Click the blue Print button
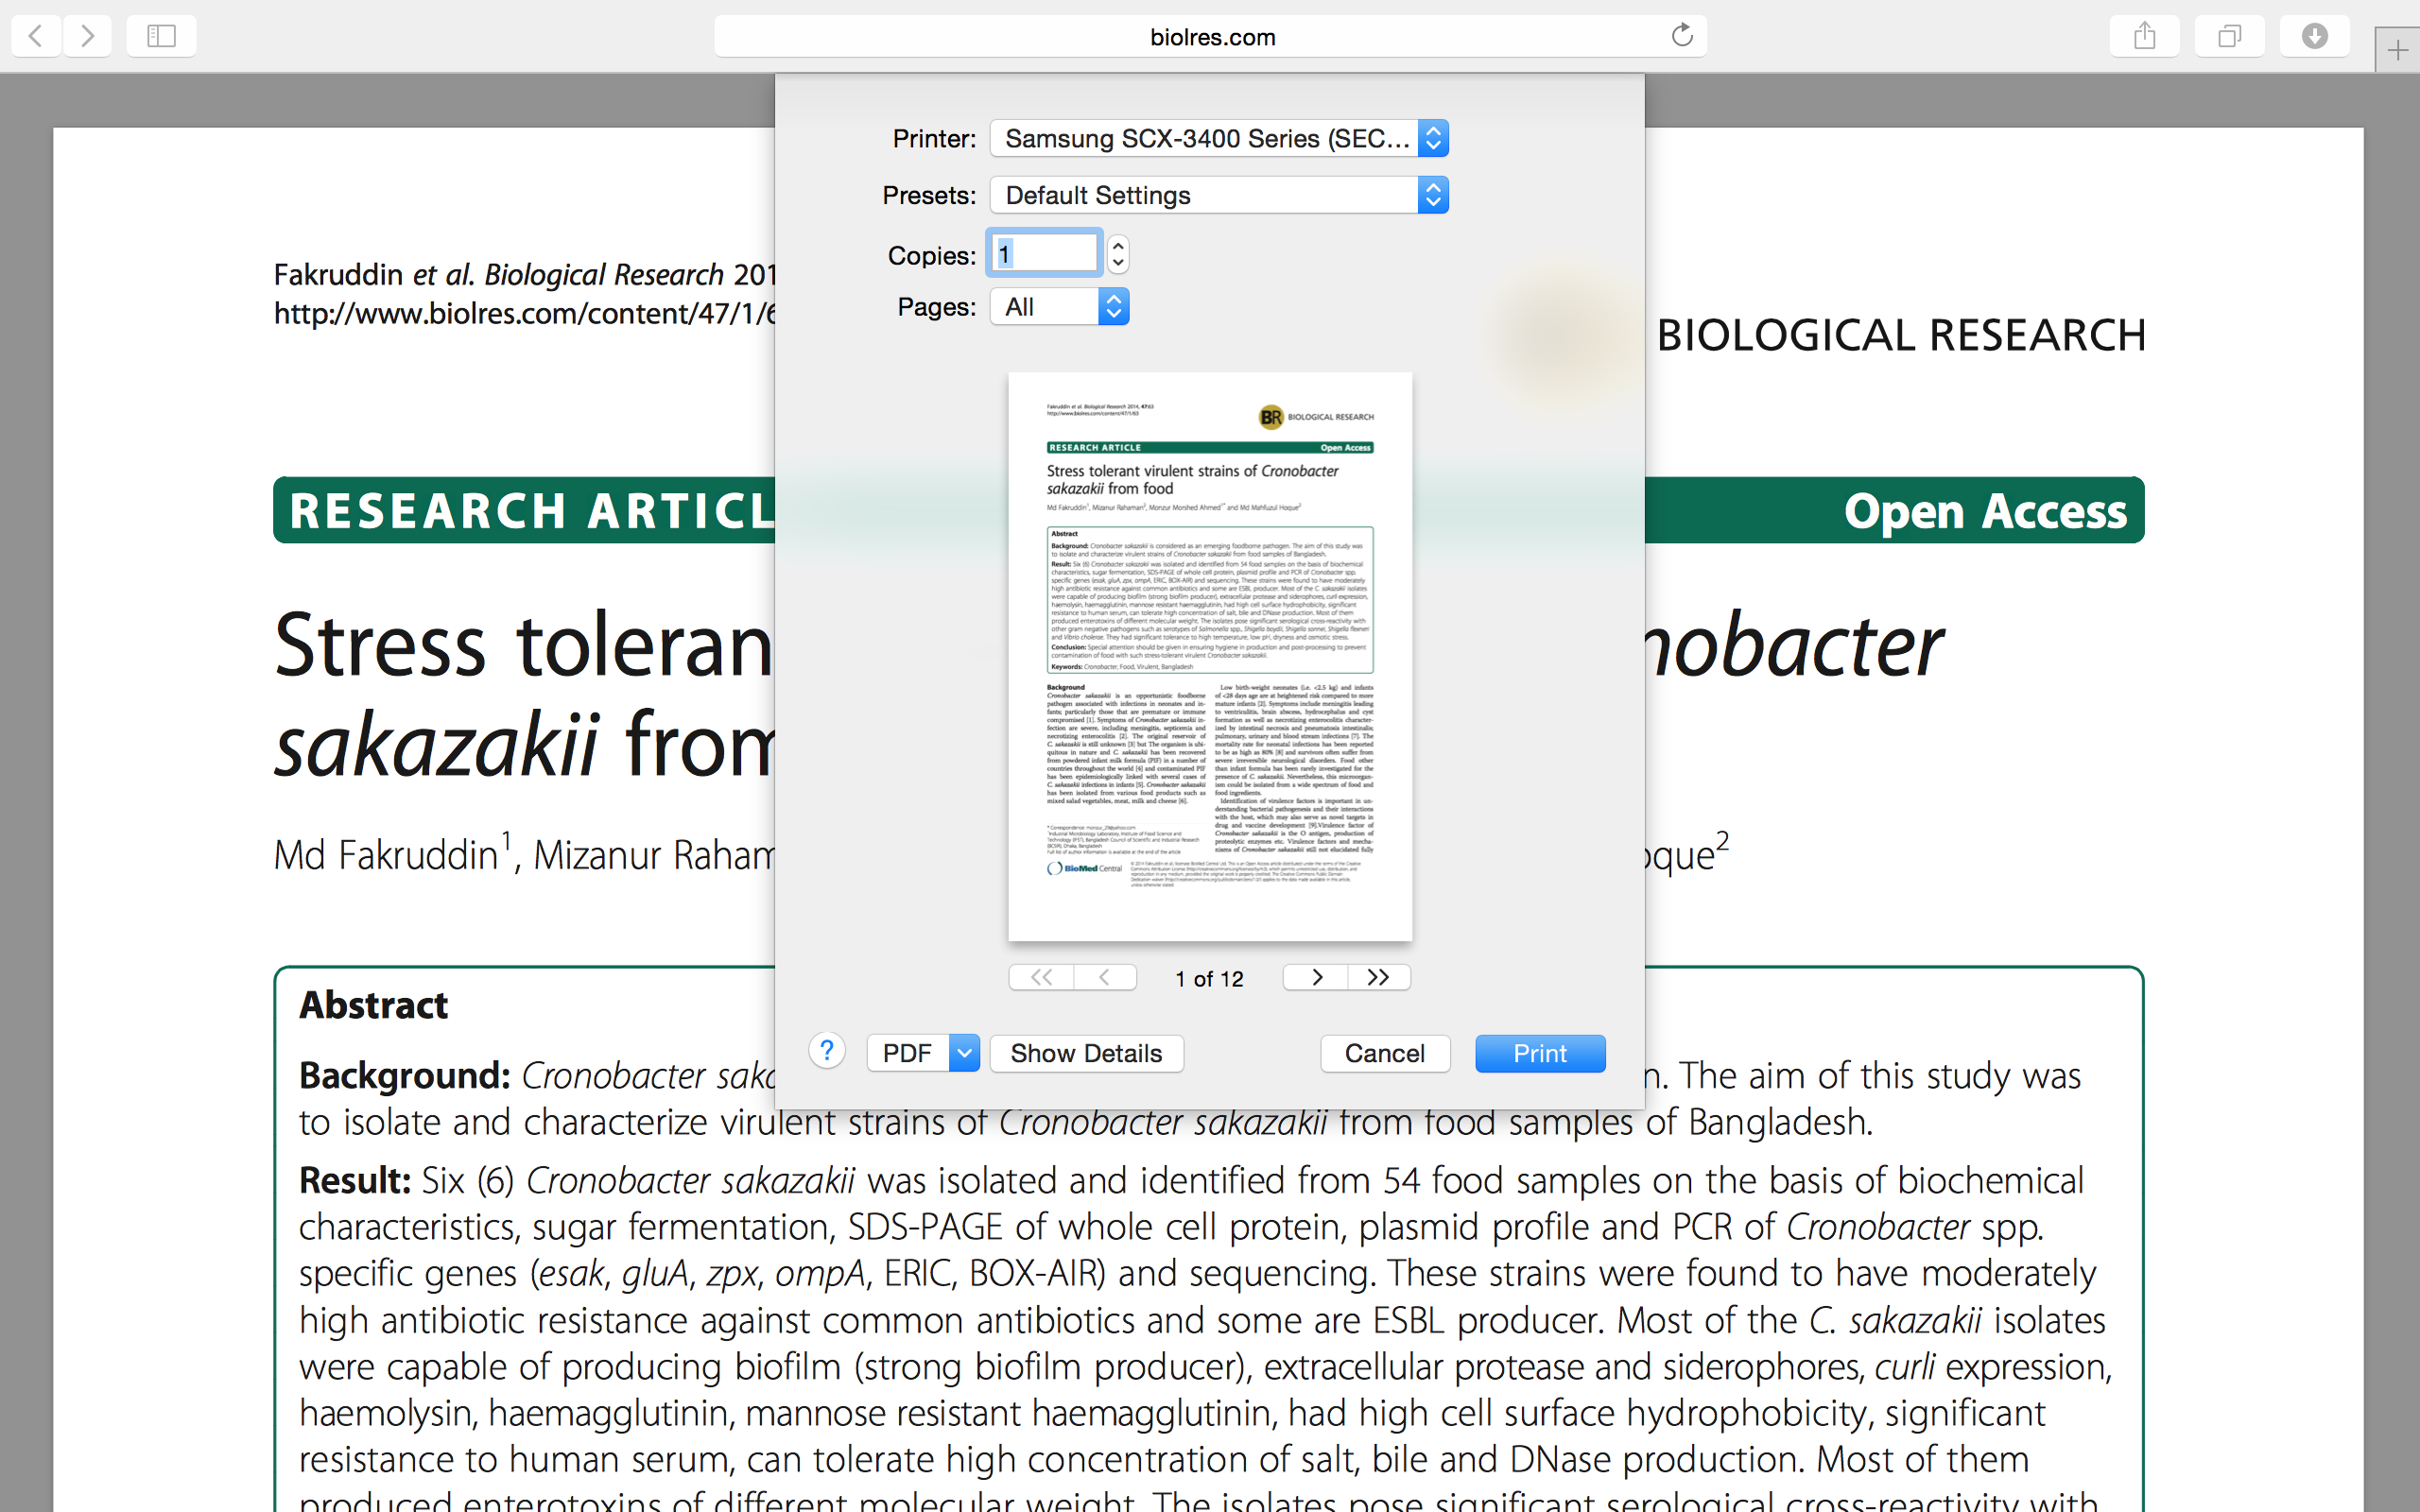The height and width of the screenshot is (1512, 2420). [x=1540, y=1053]
